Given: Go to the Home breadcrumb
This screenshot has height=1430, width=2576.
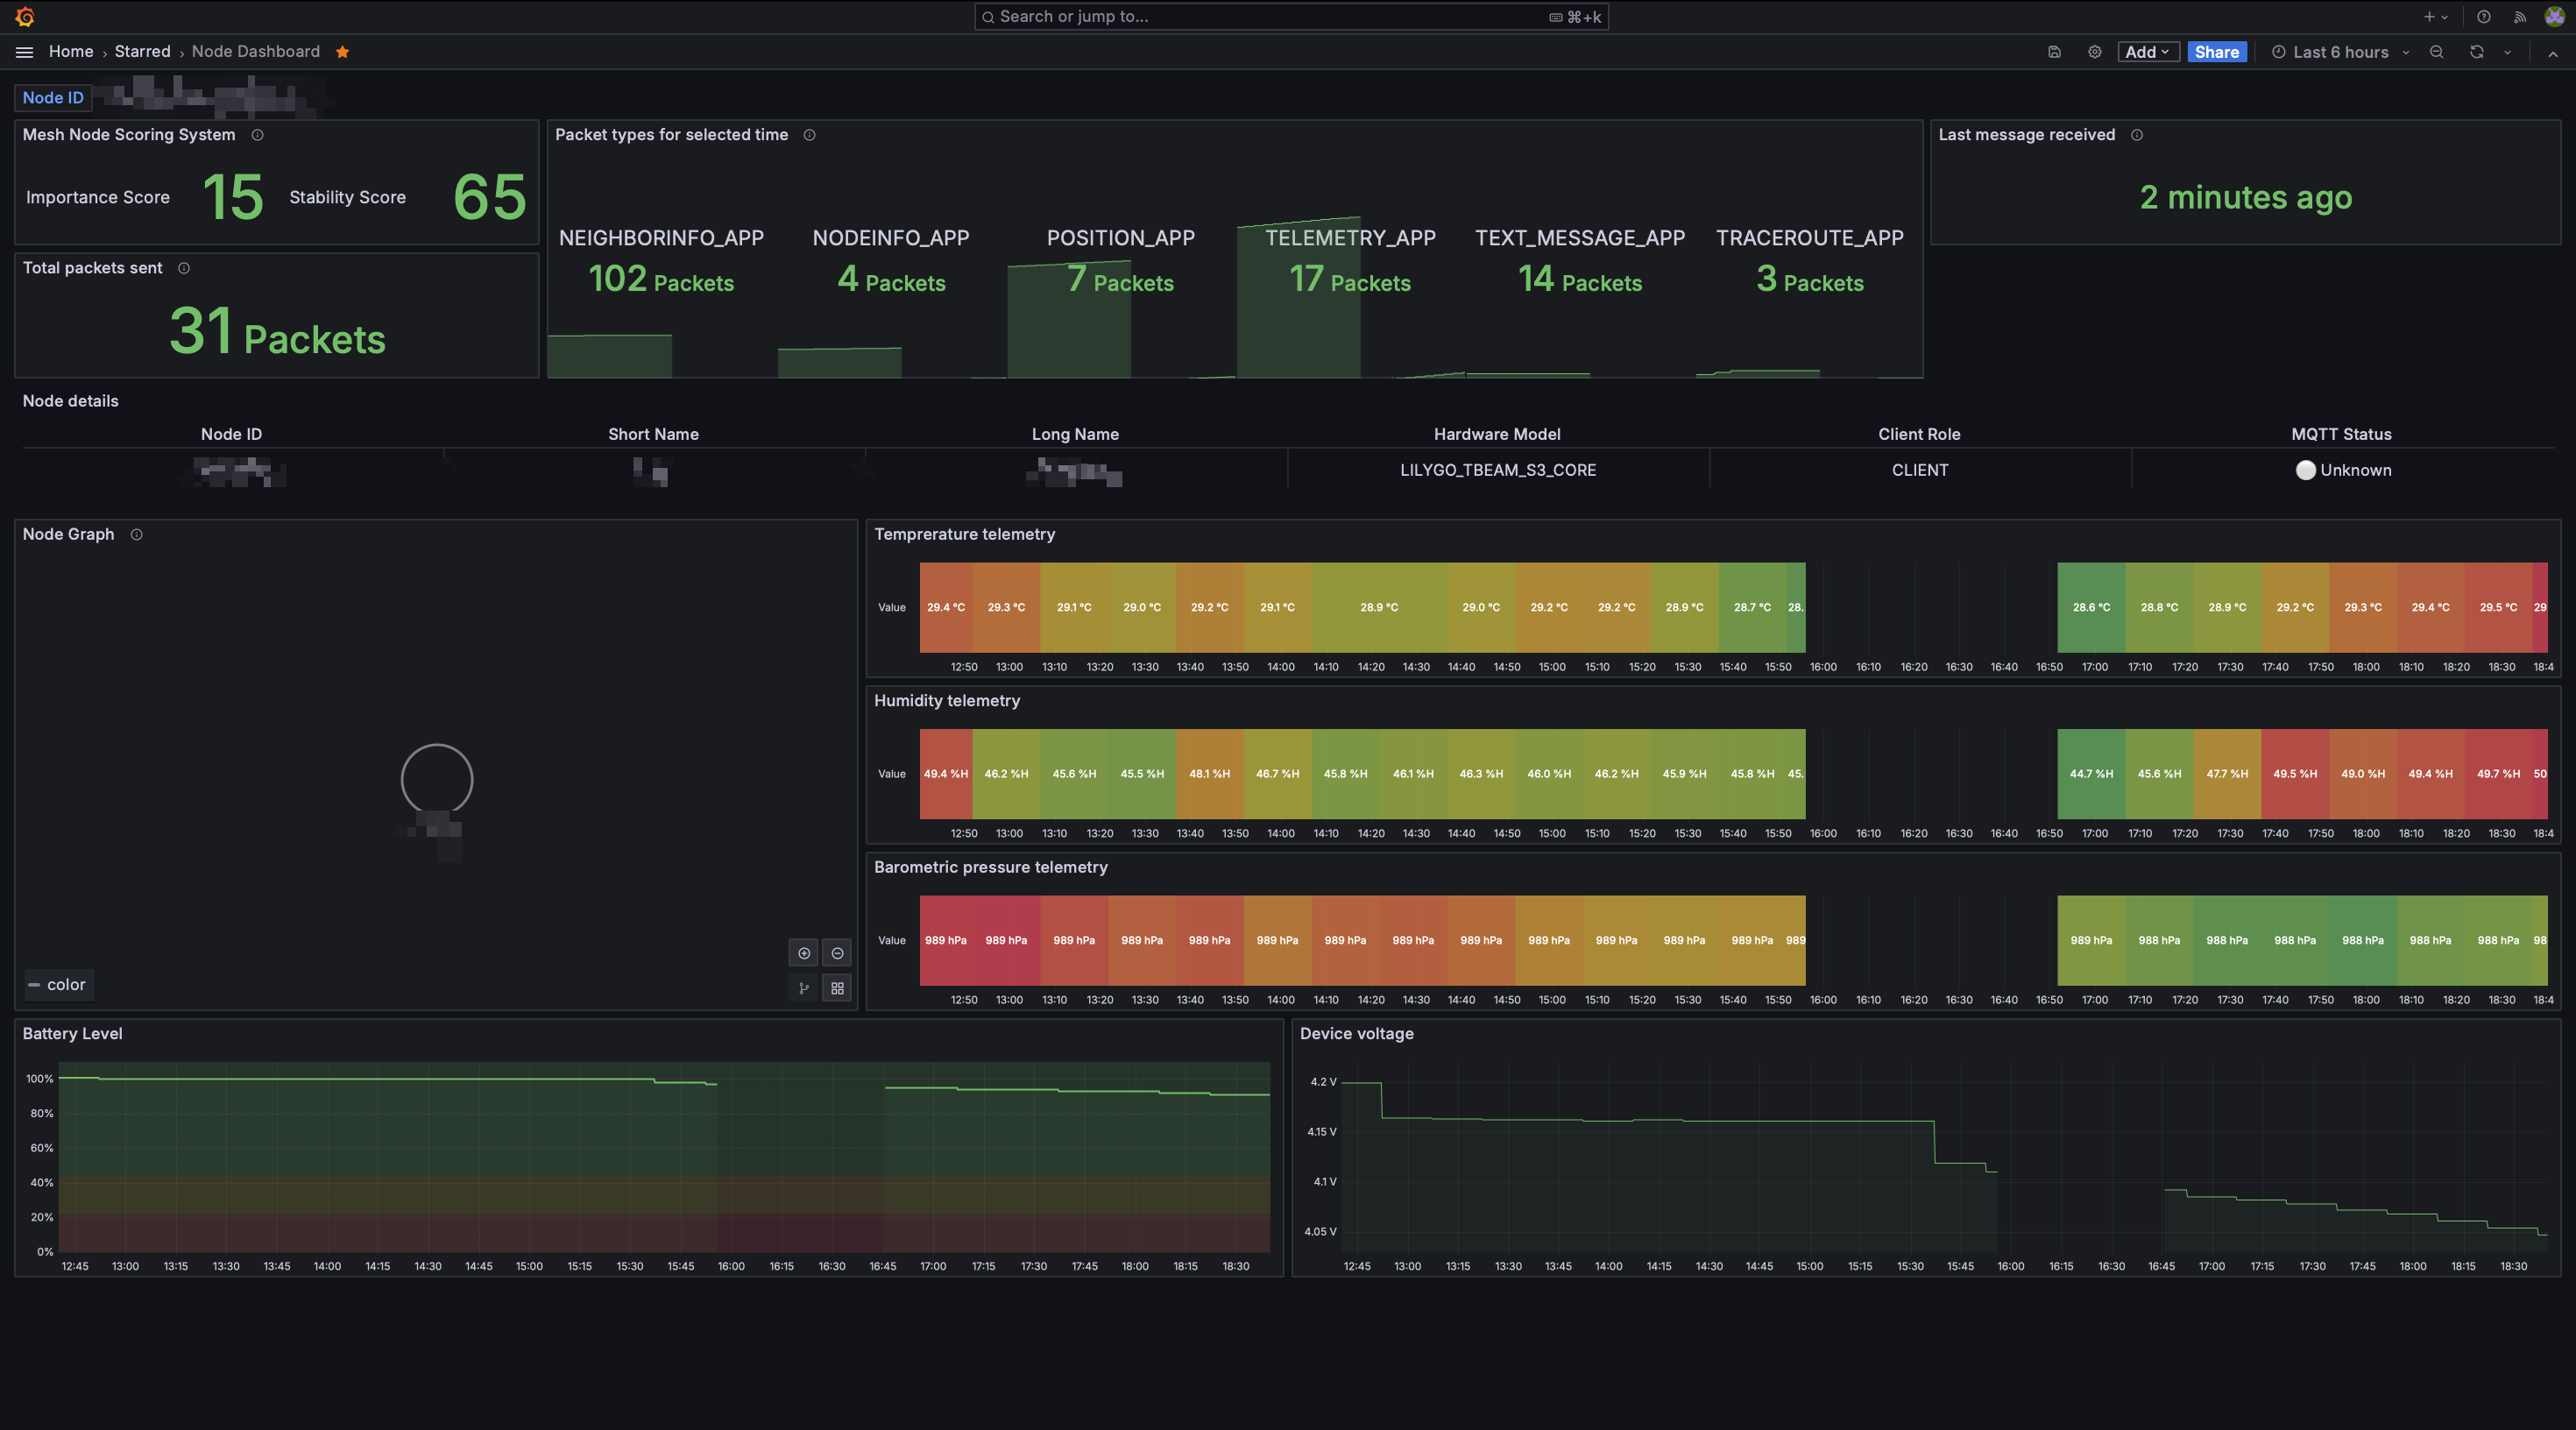Looking at the screenshot, I should 71,52.
